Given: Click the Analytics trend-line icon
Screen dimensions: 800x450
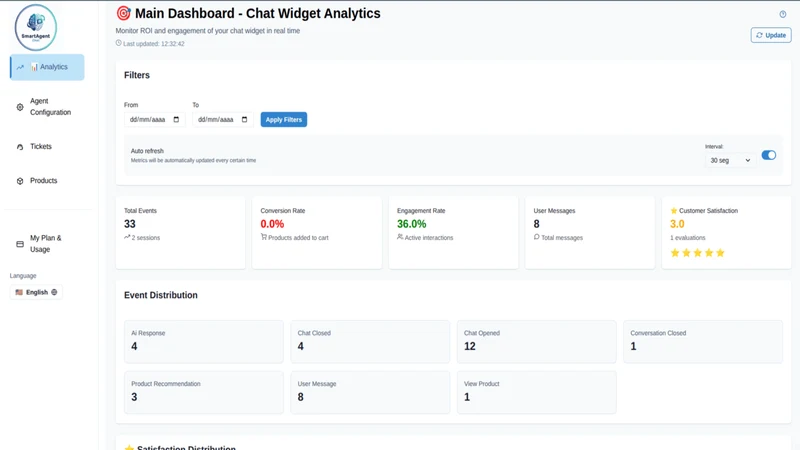Looking at the screenshot, I should (x=20, y=67).
